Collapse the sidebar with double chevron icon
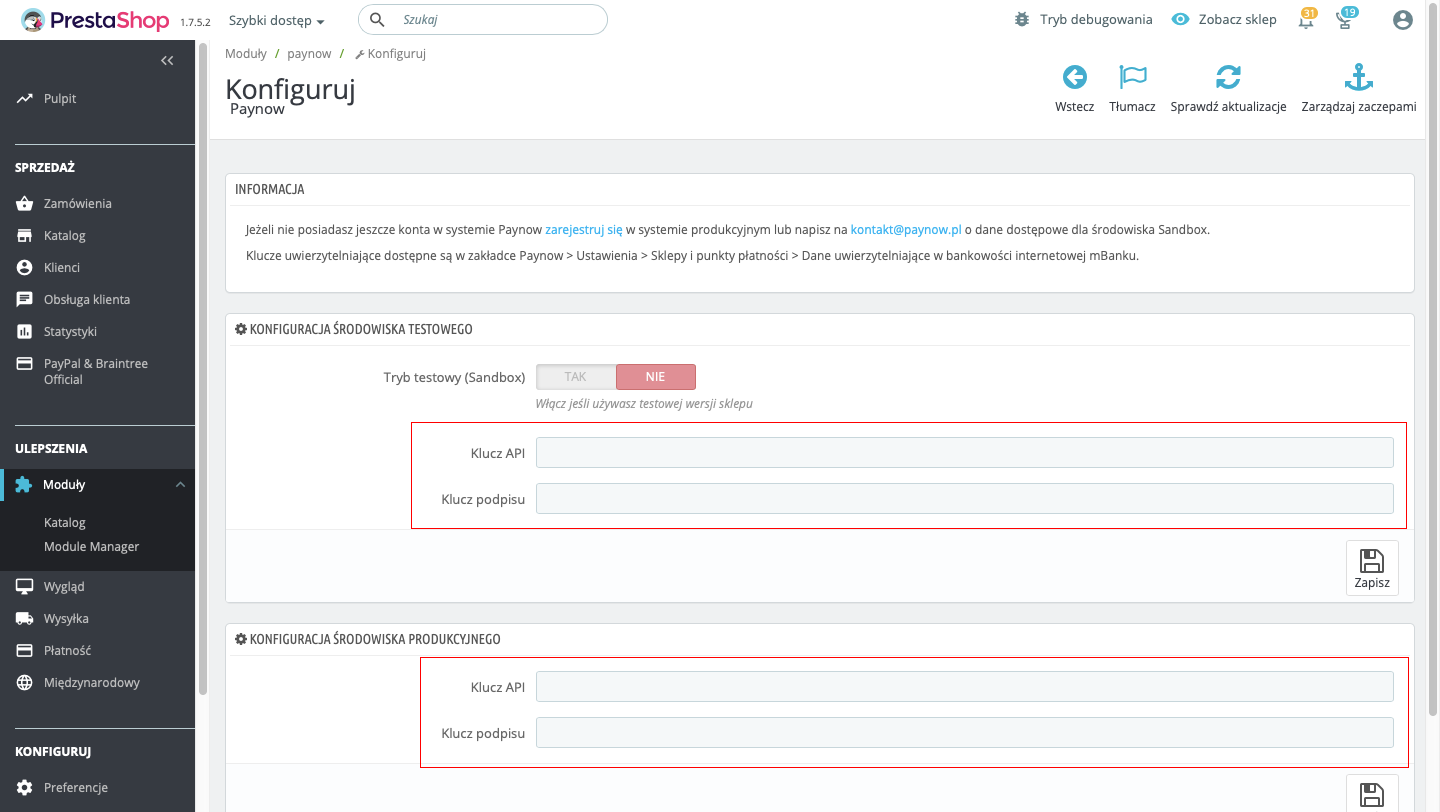Screen dimensions: 1440x812 coord(167,61)
